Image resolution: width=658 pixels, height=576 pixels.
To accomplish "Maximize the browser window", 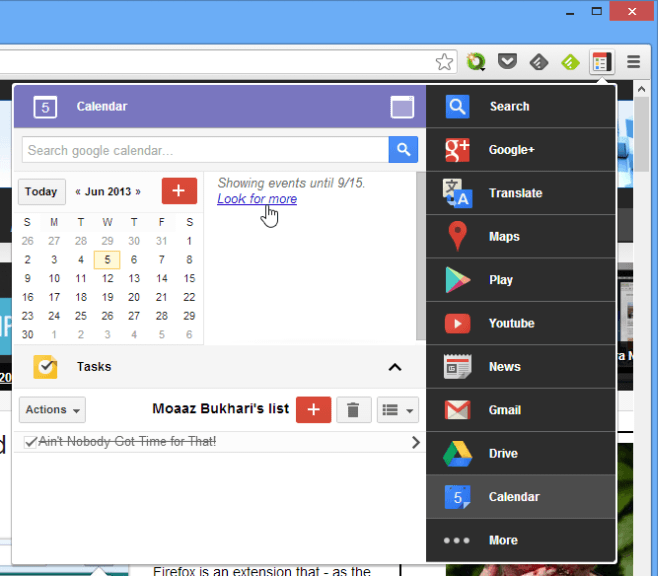I will 597,11.
